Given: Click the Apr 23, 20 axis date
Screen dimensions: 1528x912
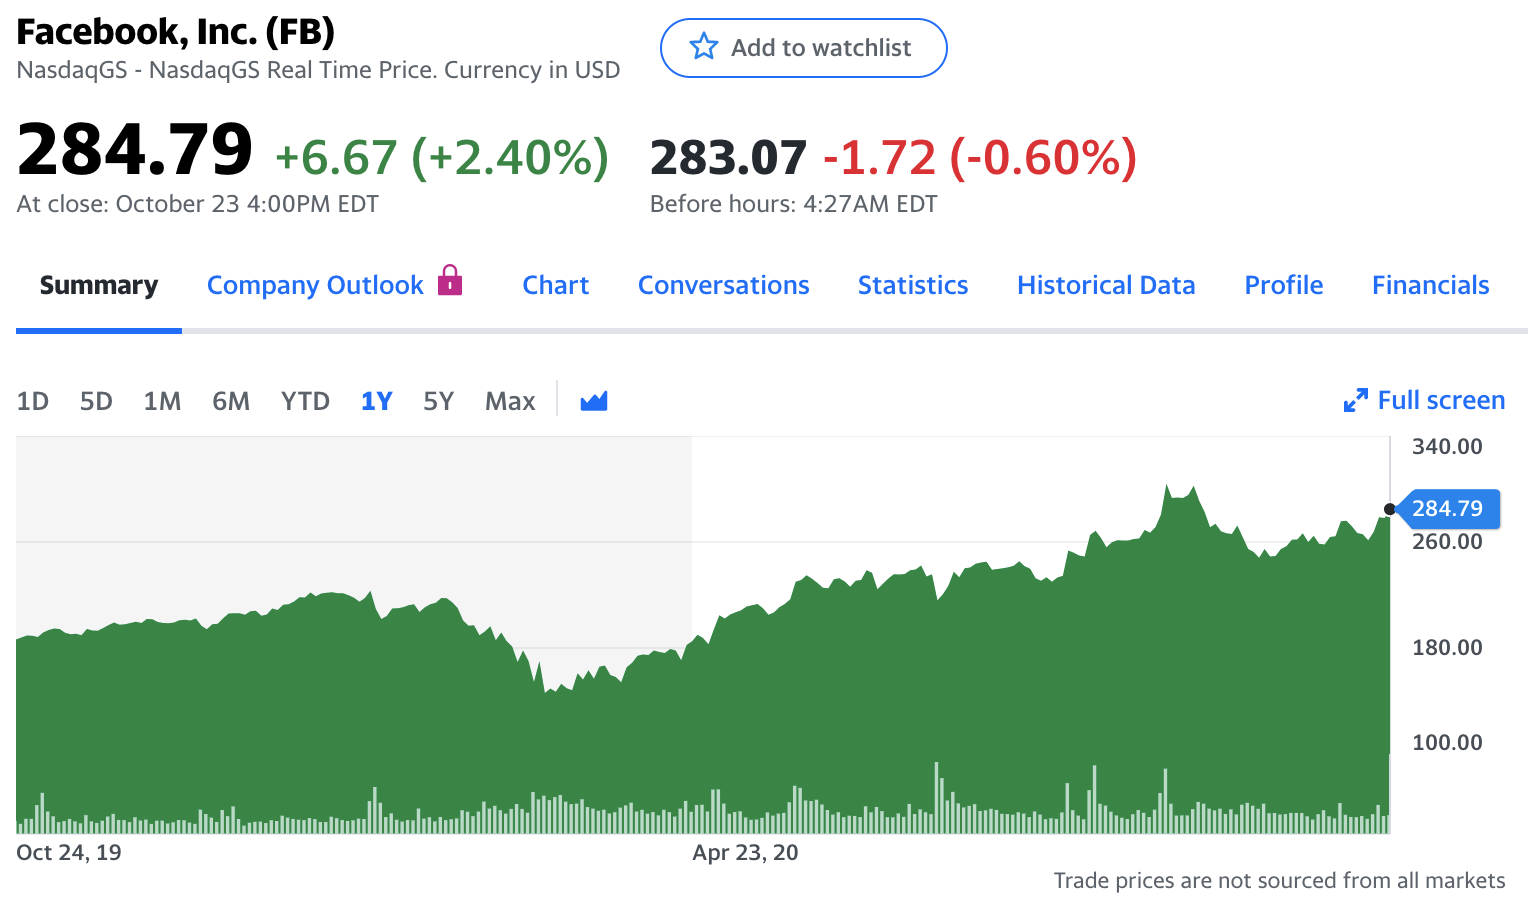Looking at the screenshot, I should click(x=745, y=853).
